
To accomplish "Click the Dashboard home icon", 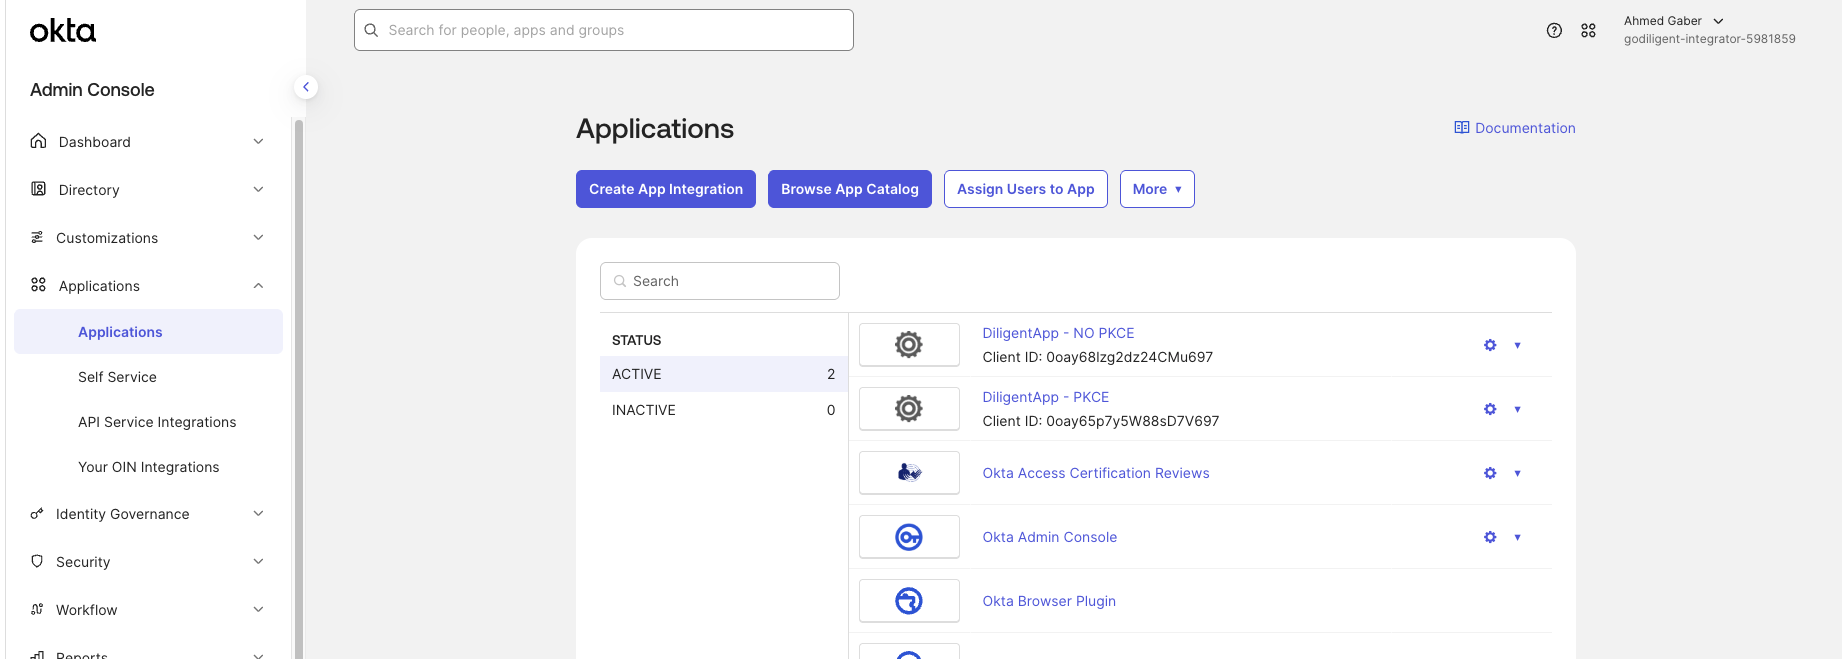I will (x=38, y=141).
